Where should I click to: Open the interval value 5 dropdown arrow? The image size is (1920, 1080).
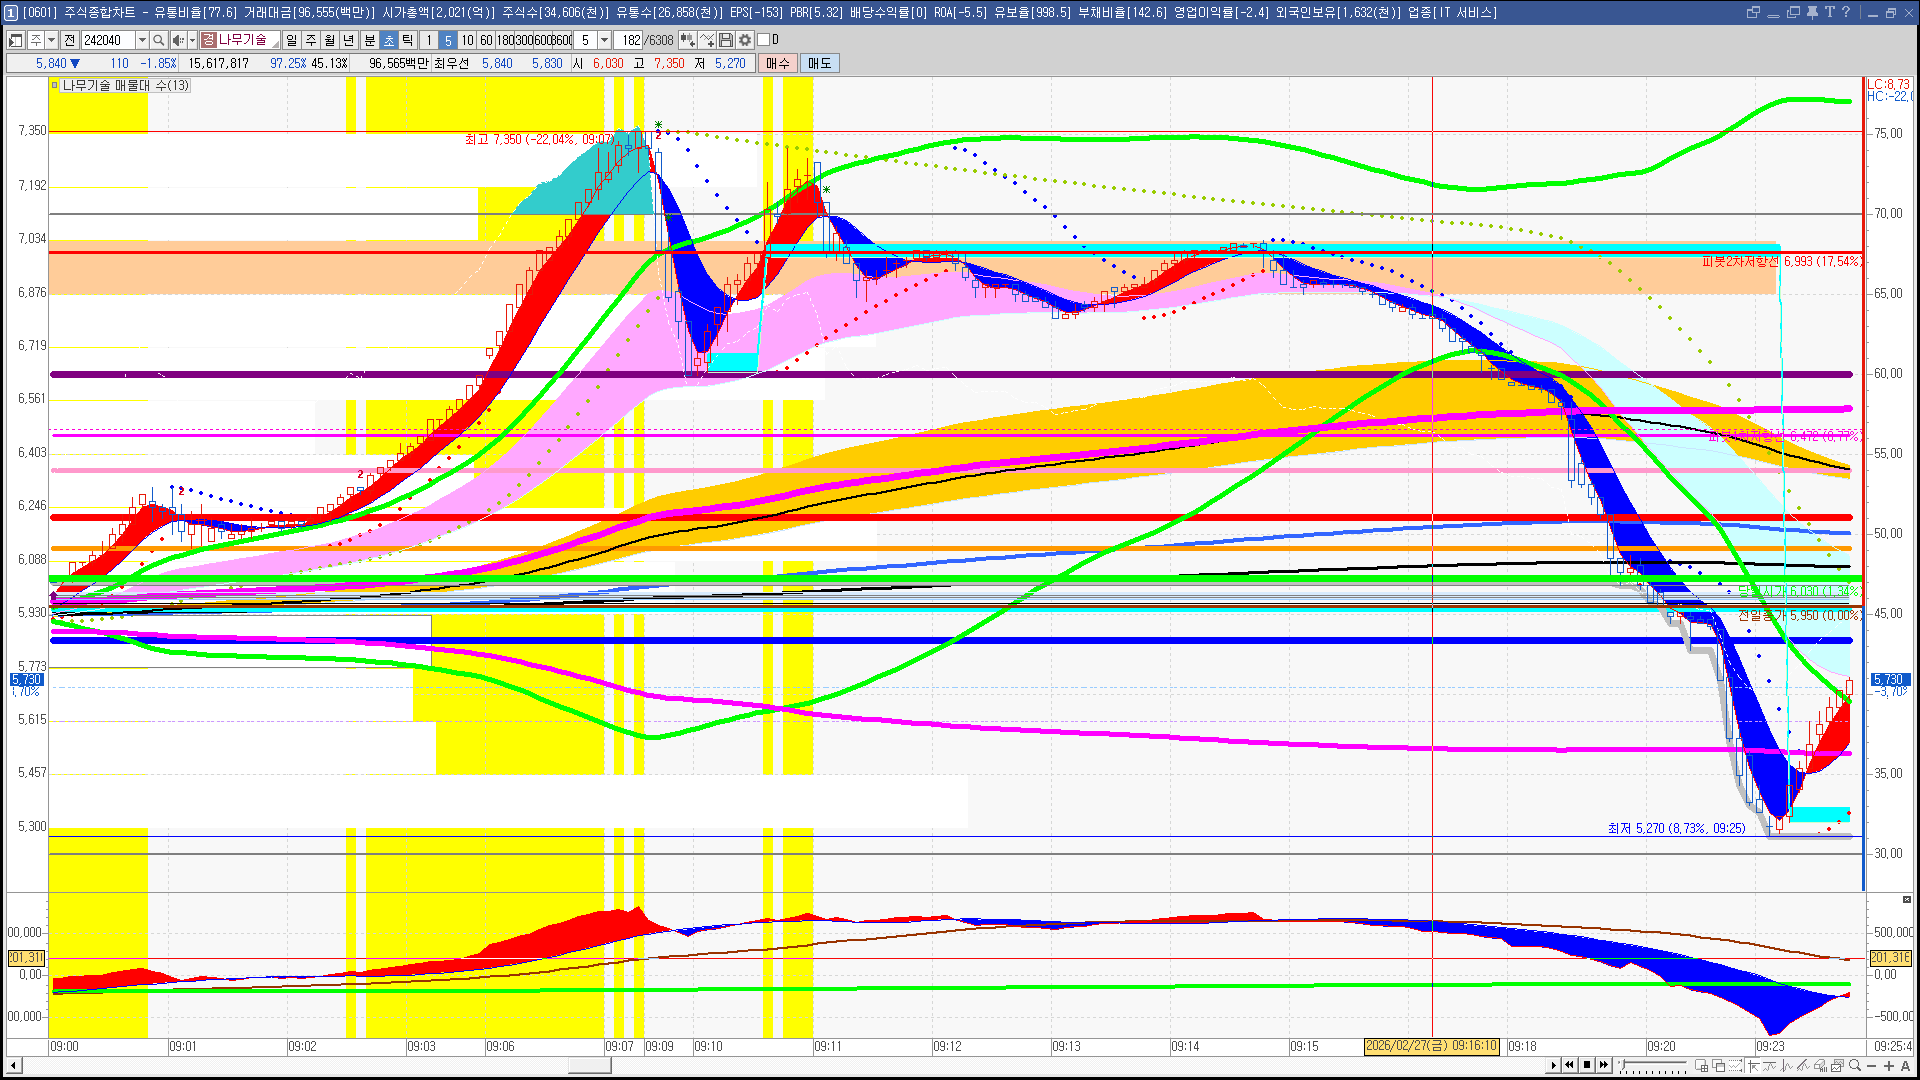604,40
